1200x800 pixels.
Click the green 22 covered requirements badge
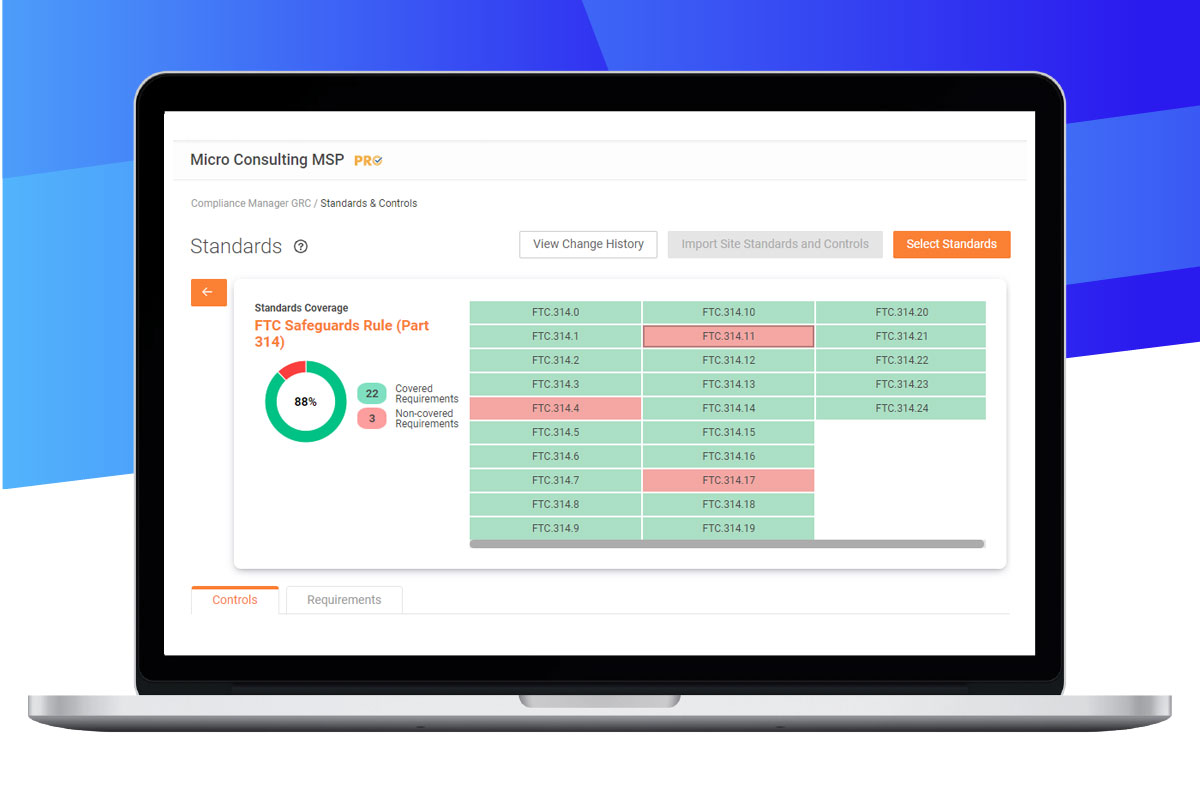(x=372, y=394)
